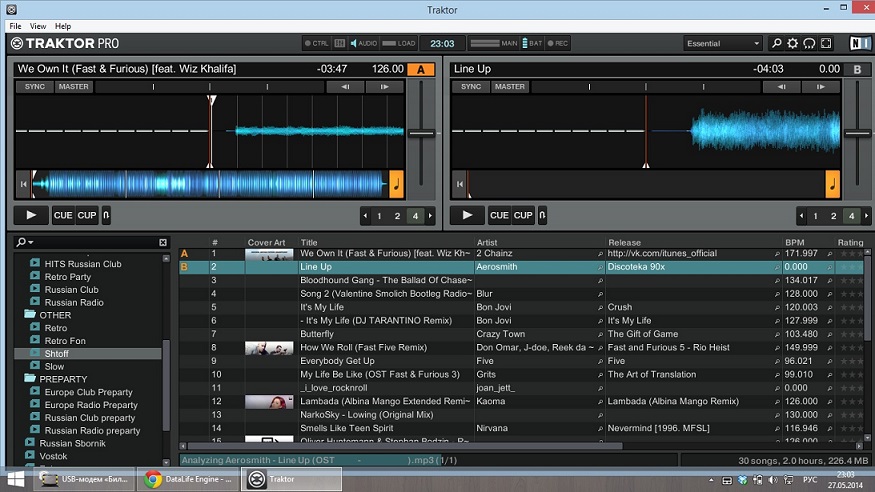
Task: Open the Help menu
Action: [x=63, y=26]
